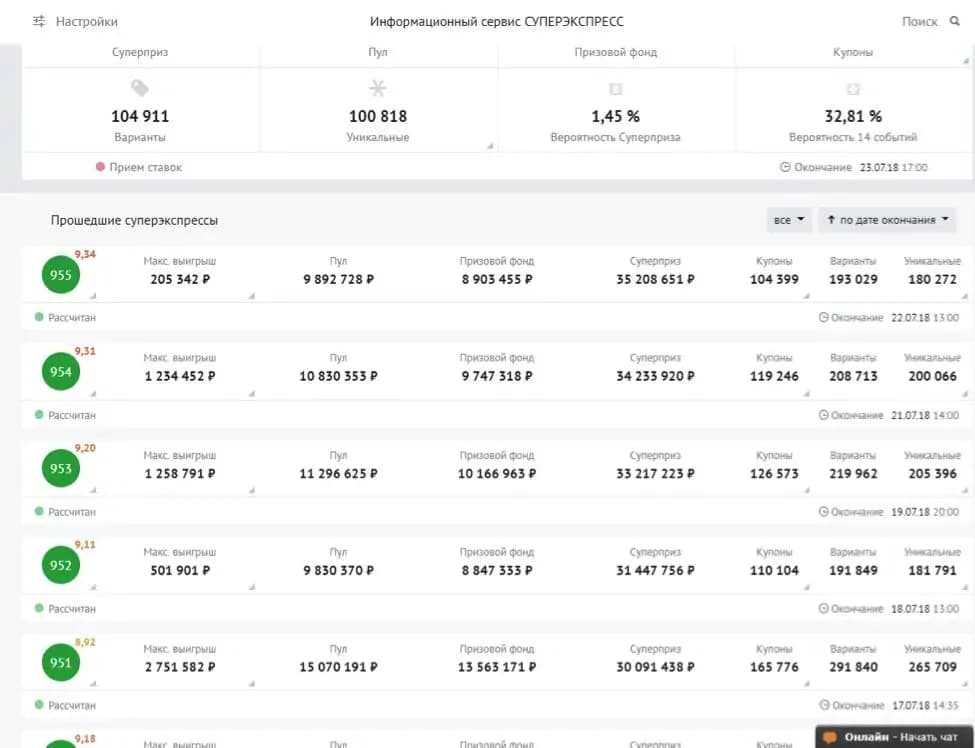Click Призовой фонд value 8 903 455 ₽
This screenshot has width=975, height=748.
point(497,279)
